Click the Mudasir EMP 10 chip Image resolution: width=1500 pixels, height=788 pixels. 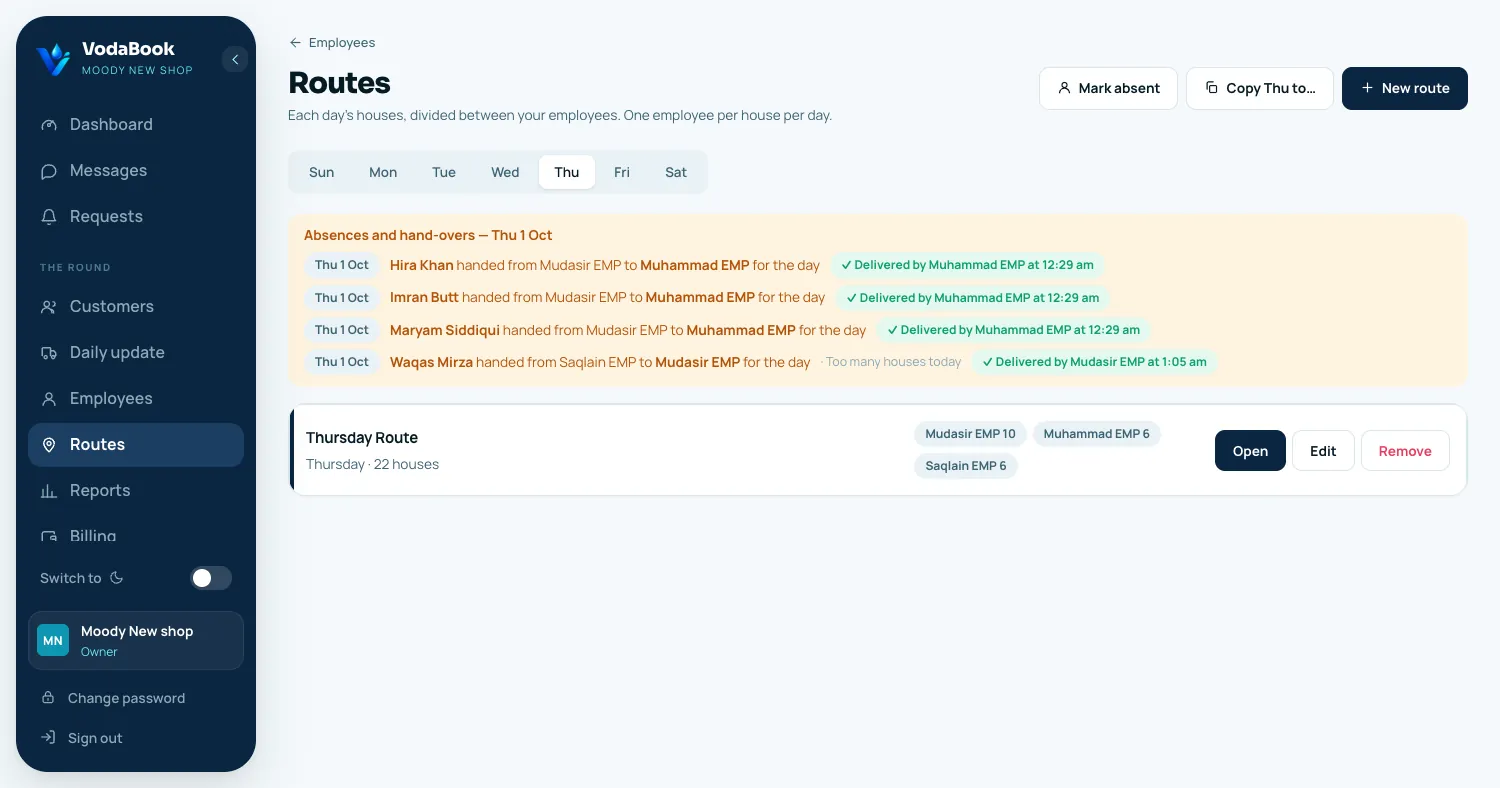click(x=970, y=434)
